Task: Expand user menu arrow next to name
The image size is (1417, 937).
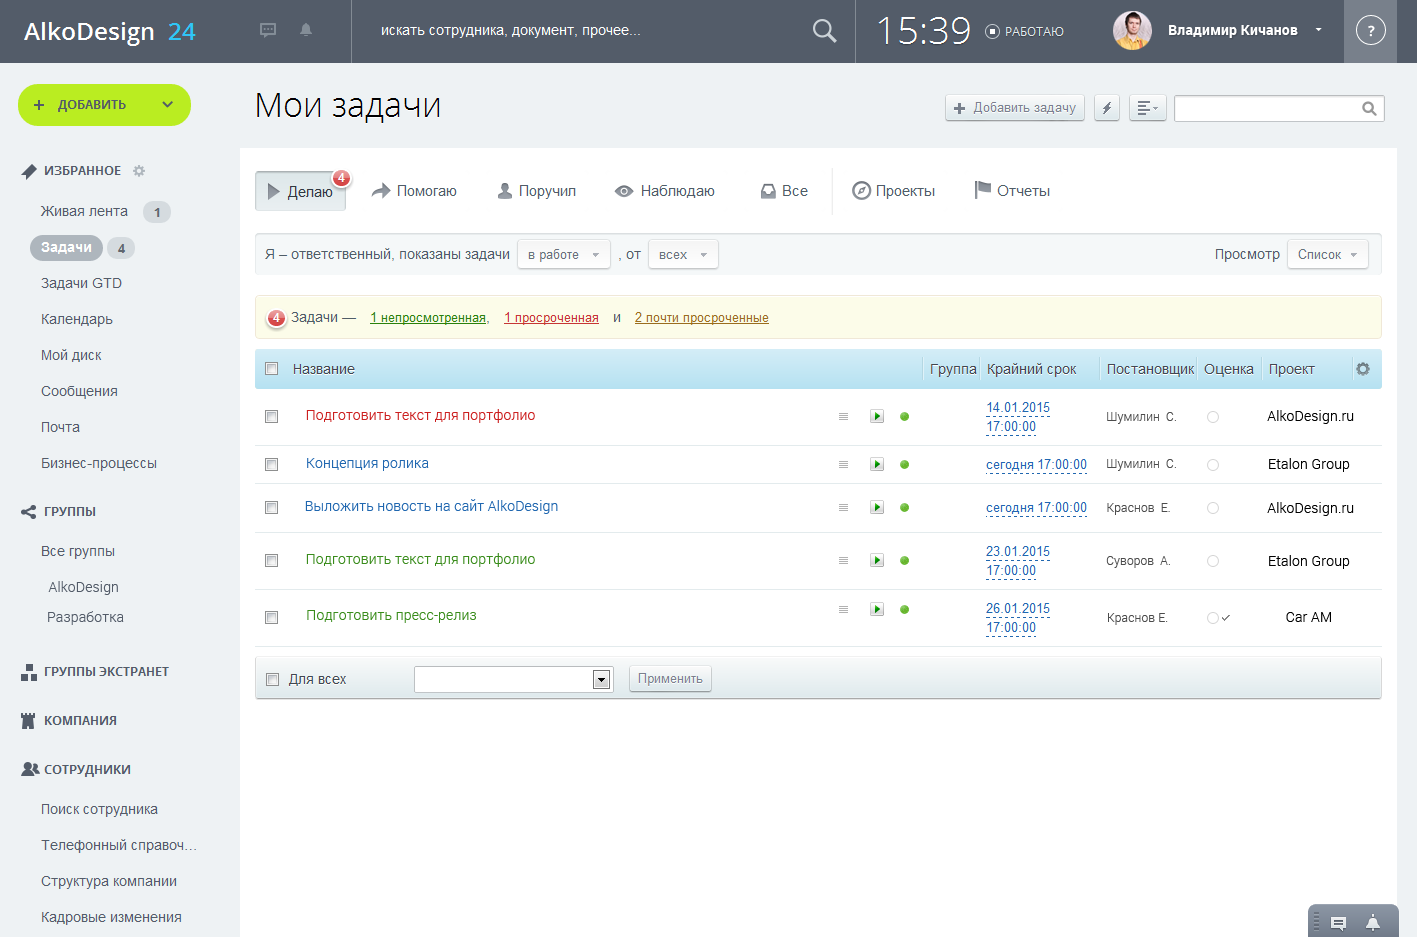Action: tap(1318, 30)
